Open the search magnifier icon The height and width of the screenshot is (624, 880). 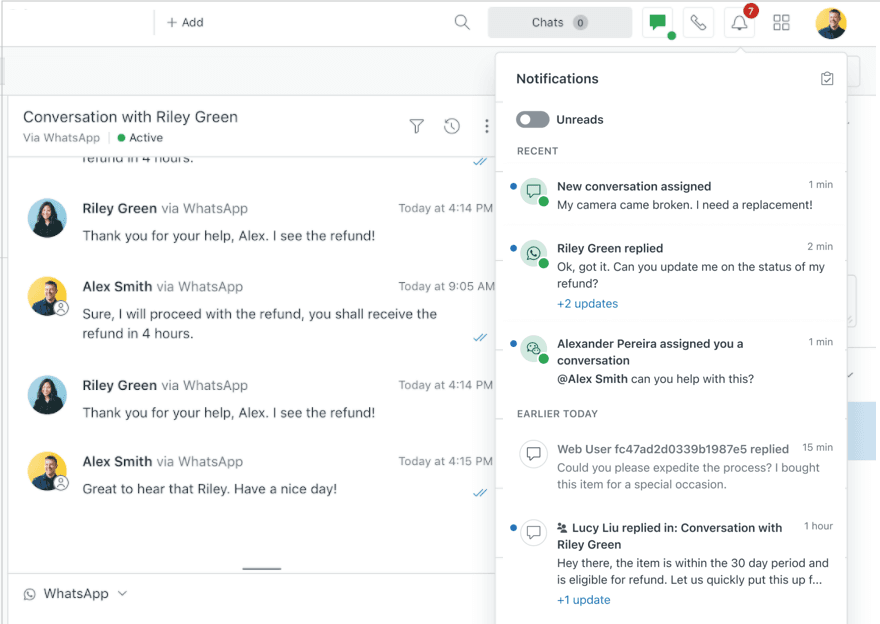461,21
